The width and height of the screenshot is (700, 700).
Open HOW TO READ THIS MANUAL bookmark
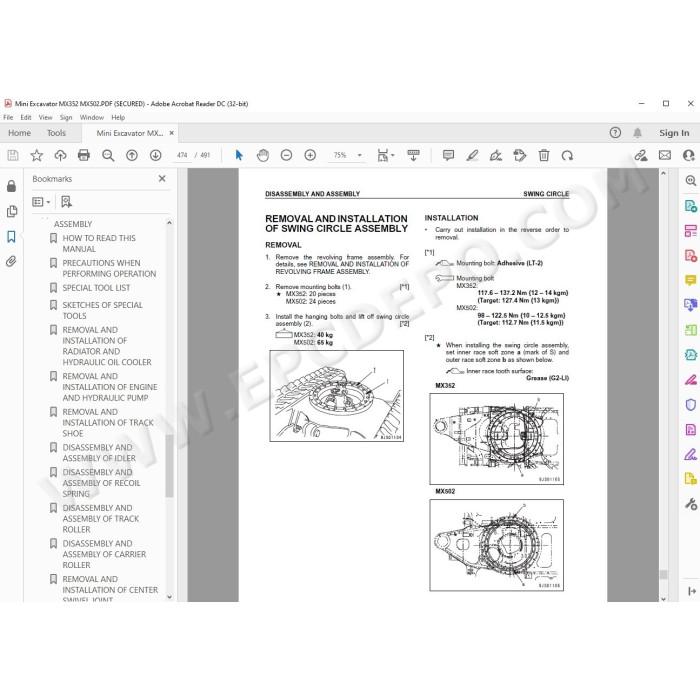pos(99,243)
